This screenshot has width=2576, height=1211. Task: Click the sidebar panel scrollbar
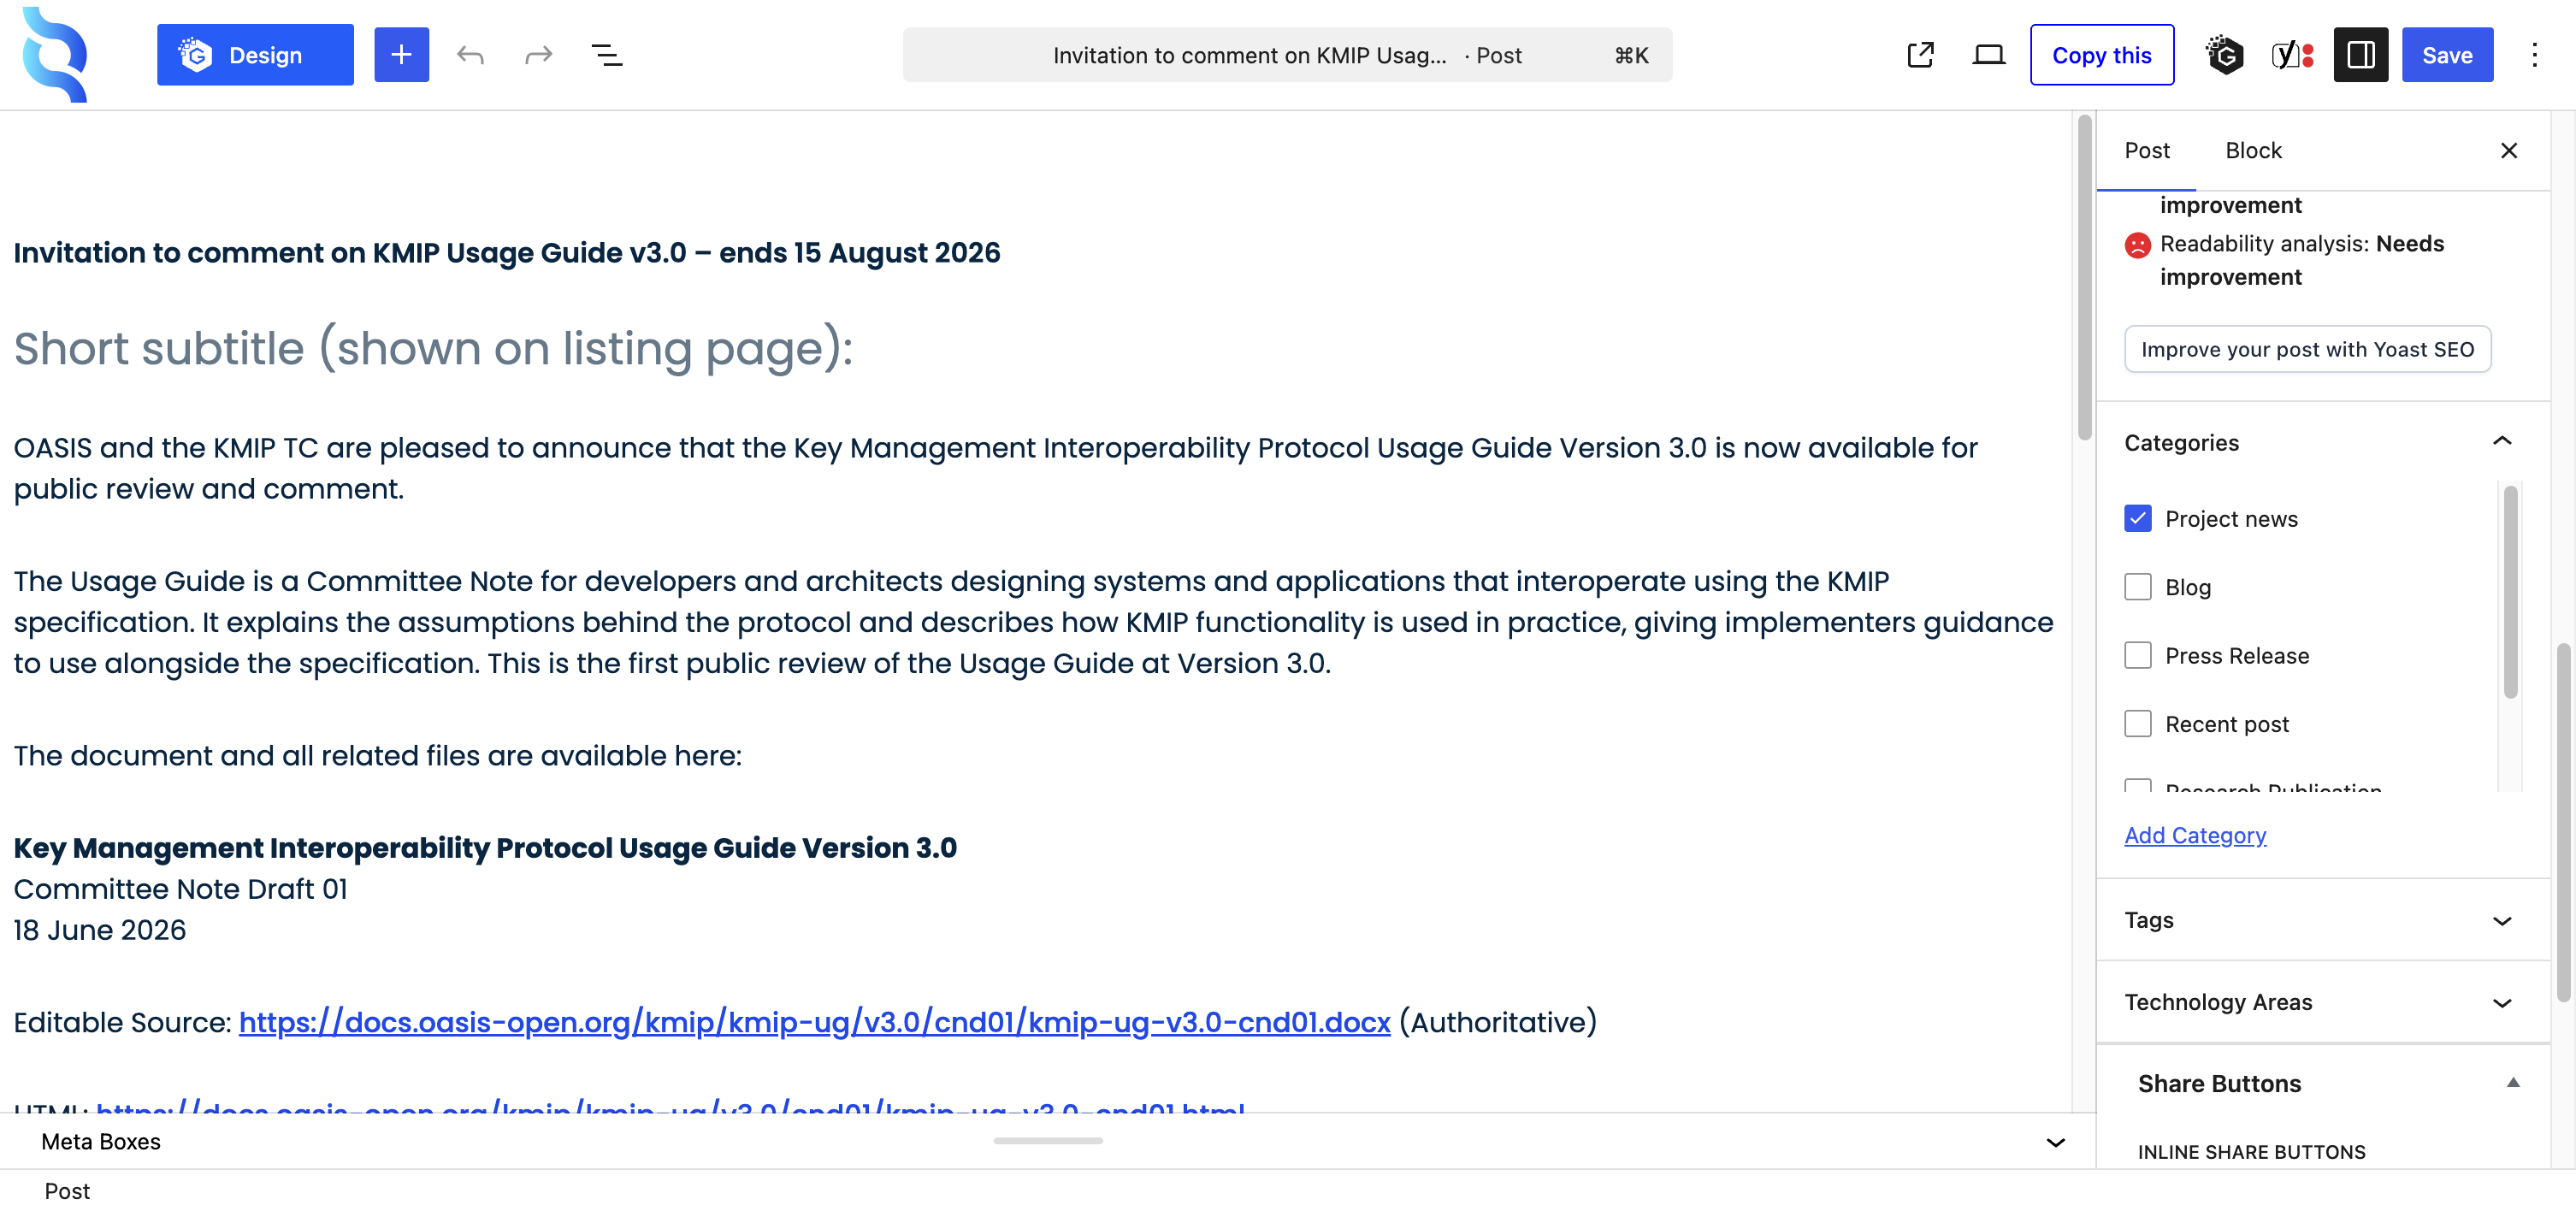tap(2563, 822)
